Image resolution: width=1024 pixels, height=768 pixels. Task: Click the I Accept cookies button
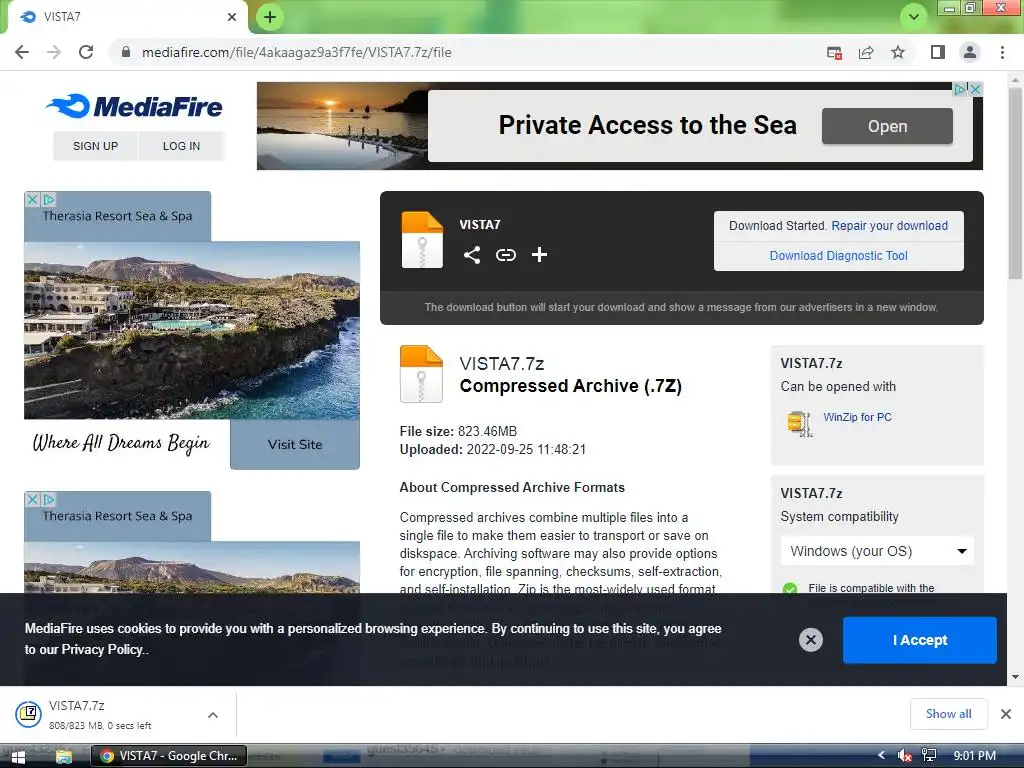pyautogui.click(x=920, y=640)
